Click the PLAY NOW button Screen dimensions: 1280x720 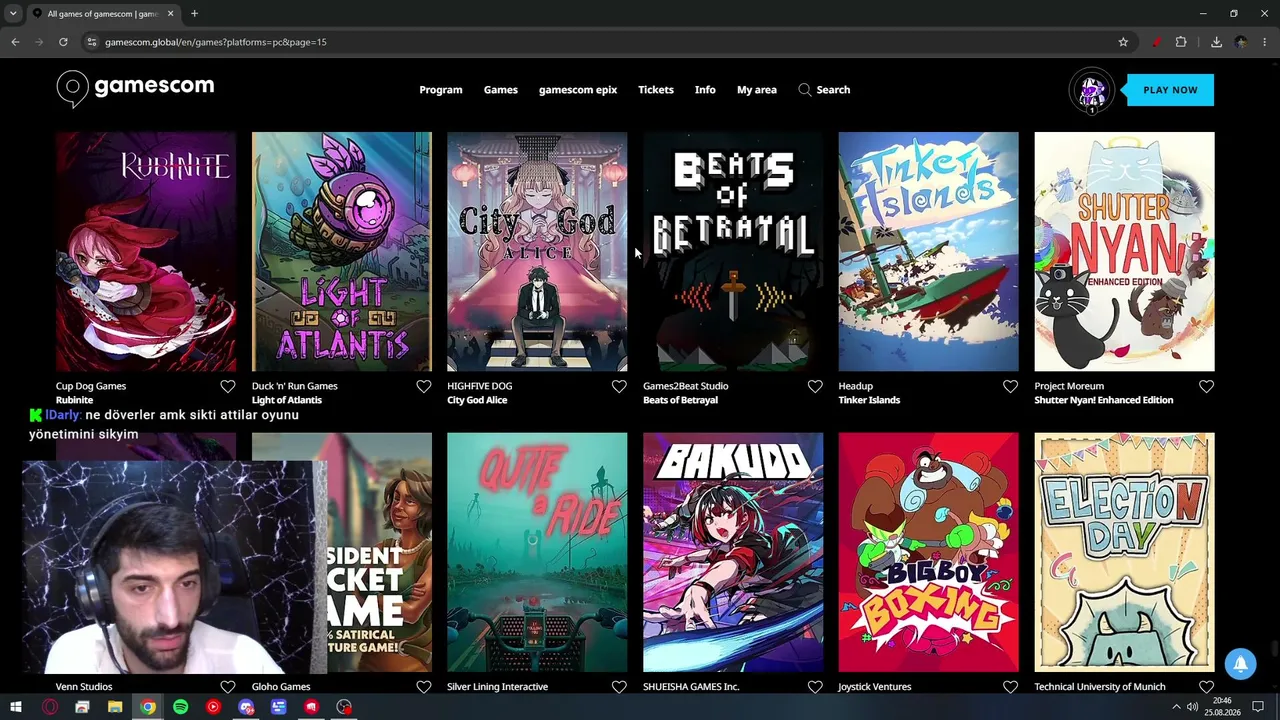click(1170, 90)
